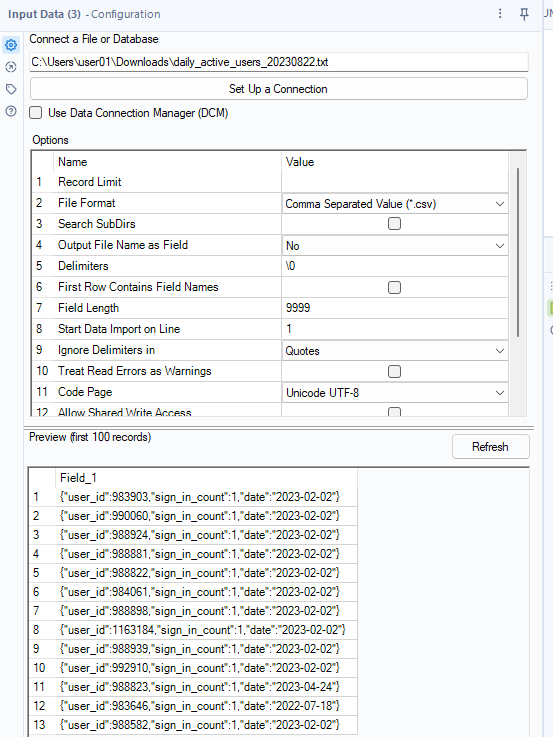Select preview row dated 2022-07-18

pyautogui.click(x=193, y=706)
